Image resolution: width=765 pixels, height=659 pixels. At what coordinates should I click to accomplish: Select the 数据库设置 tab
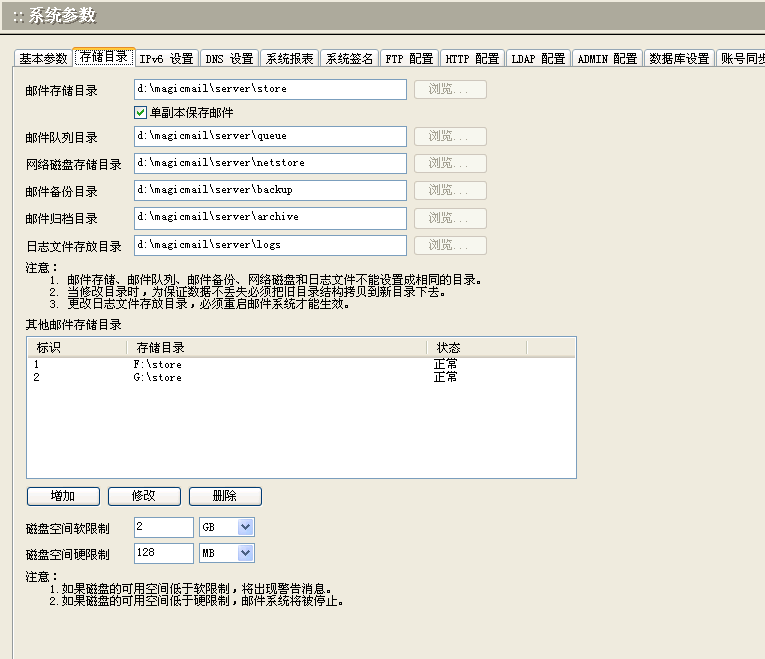point(679,59)
